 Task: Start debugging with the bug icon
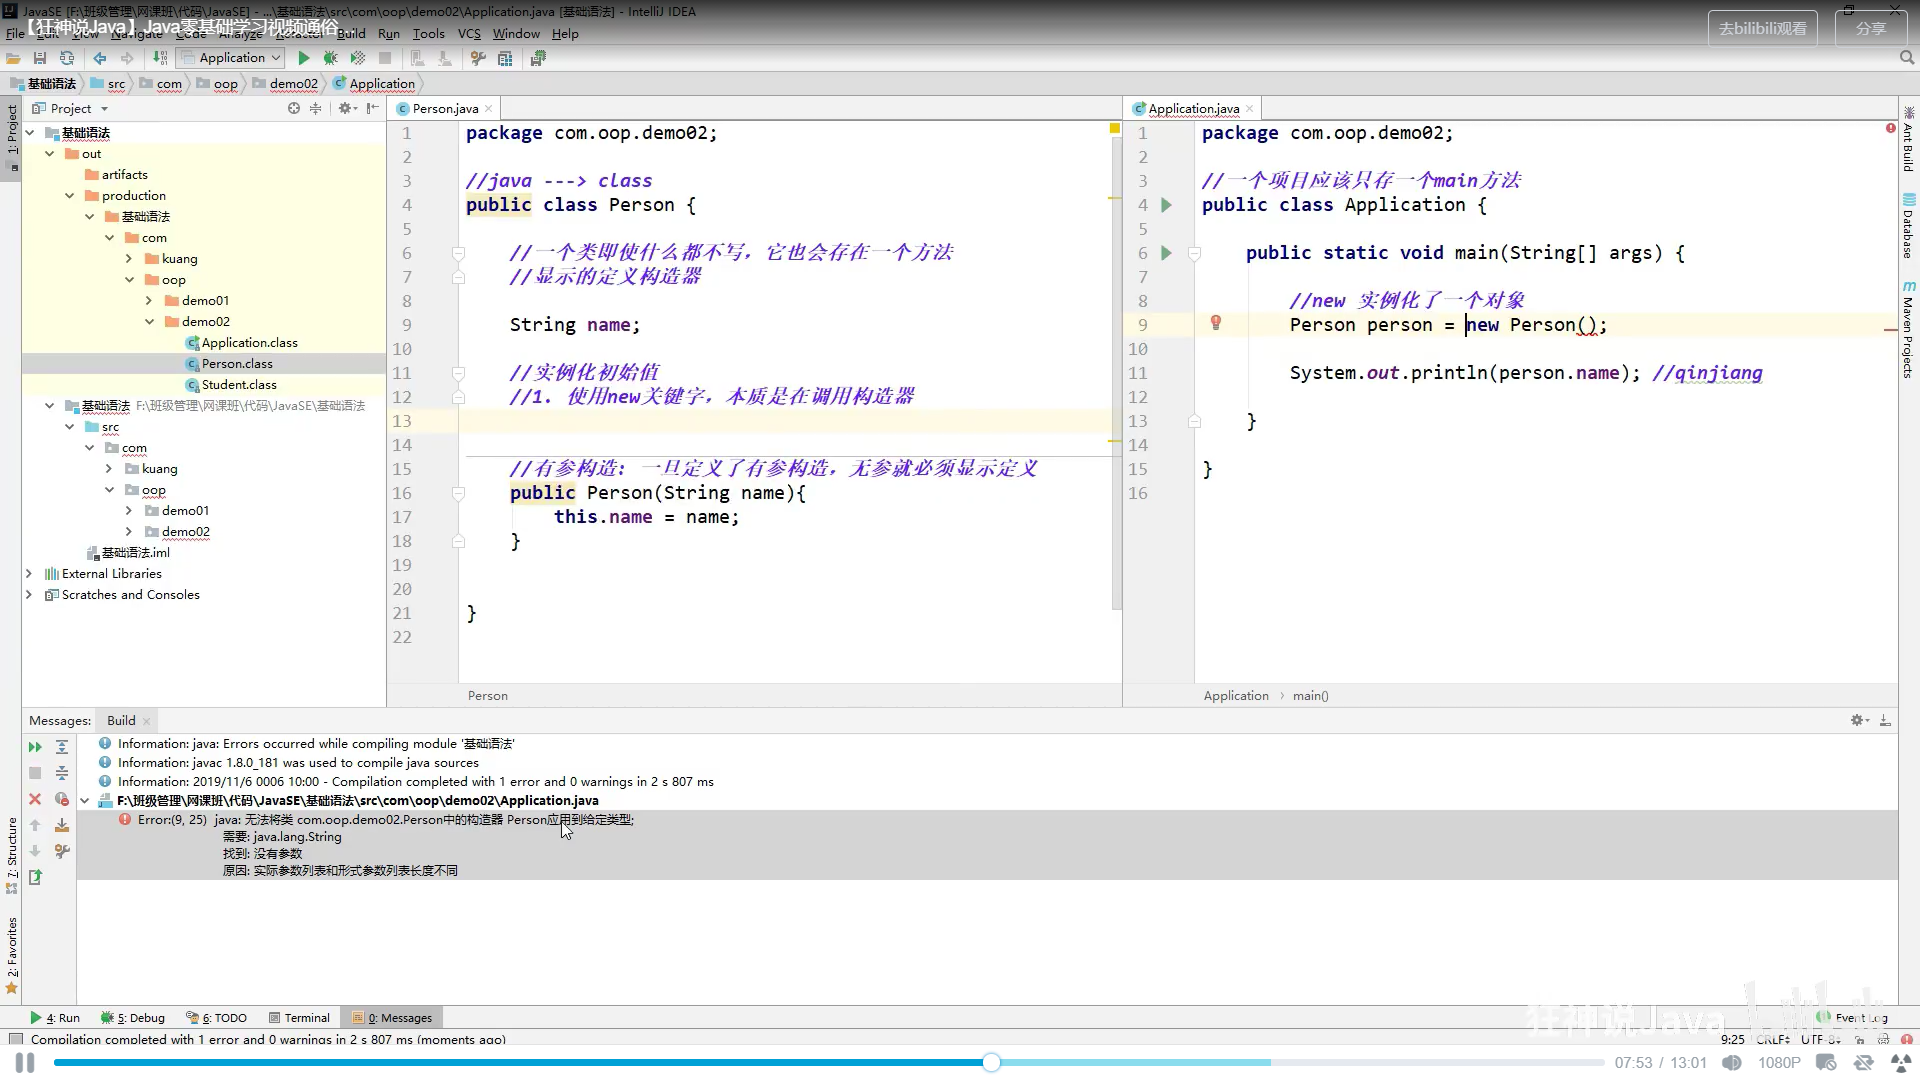pos(330,58)
